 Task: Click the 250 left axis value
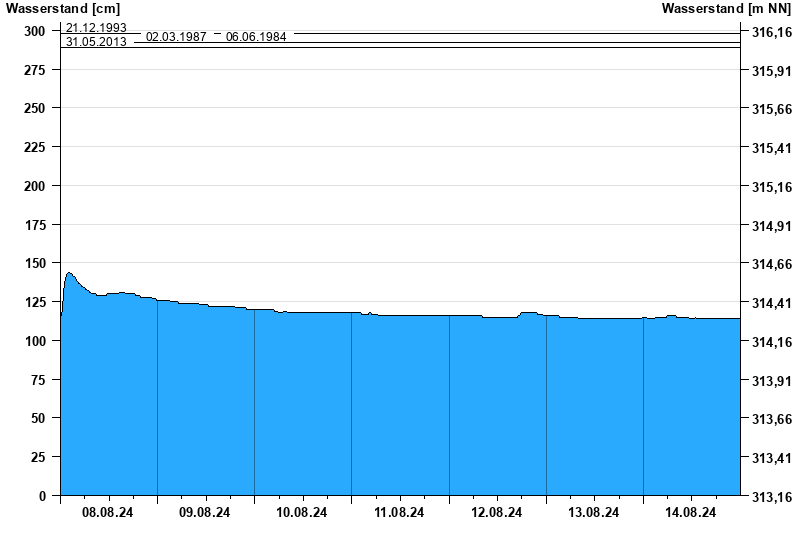click(35, 108)
